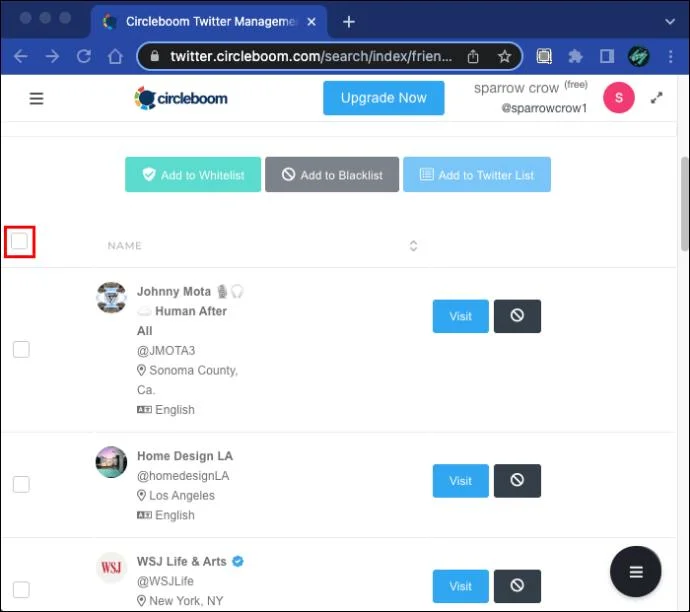Viewport: 690px width, 612px height.
Task: Open browser extensions puzzle icon
Action: (575, 56)
